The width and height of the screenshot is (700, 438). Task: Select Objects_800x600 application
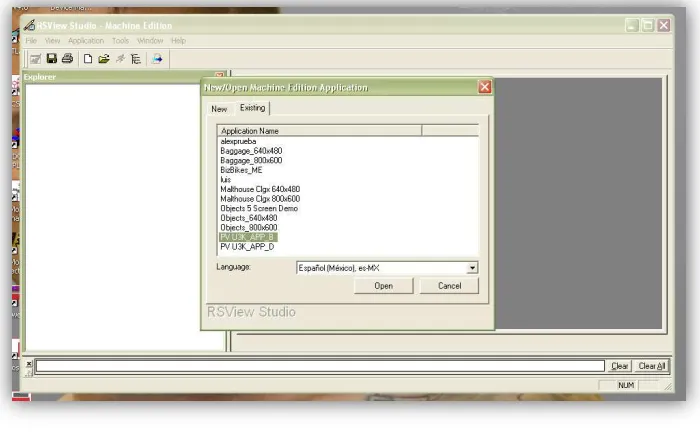[249, 228]
